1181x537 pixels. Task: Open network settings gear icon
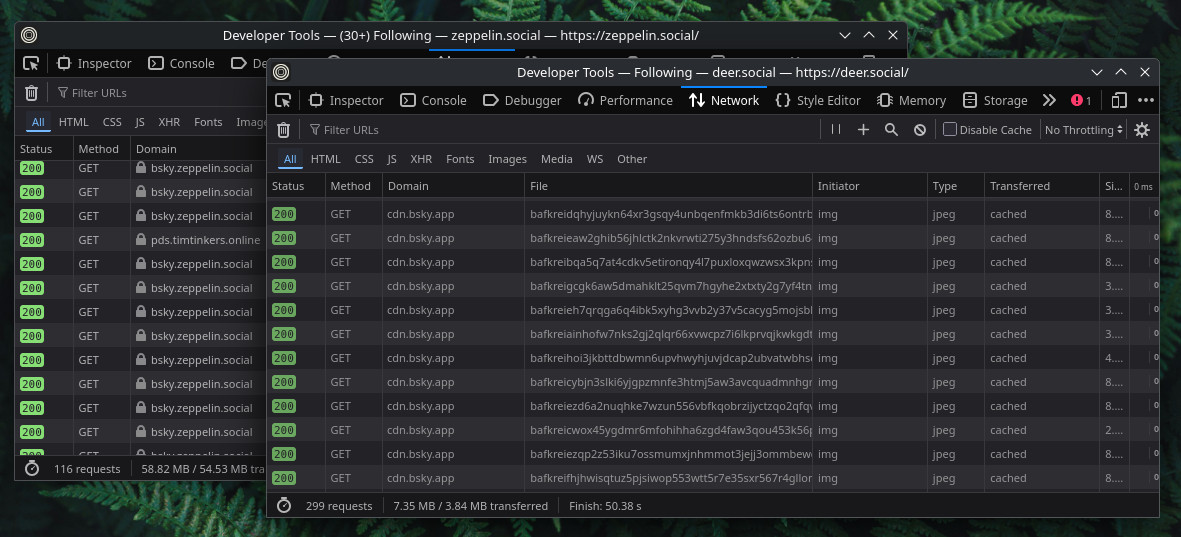pos(1142,130)
